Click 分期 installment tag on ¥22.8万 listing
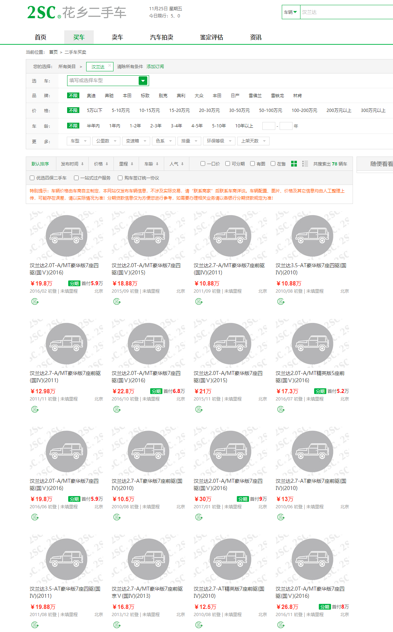Image resolution: width=393 pixels, height=632 pixels. (156, 391)
